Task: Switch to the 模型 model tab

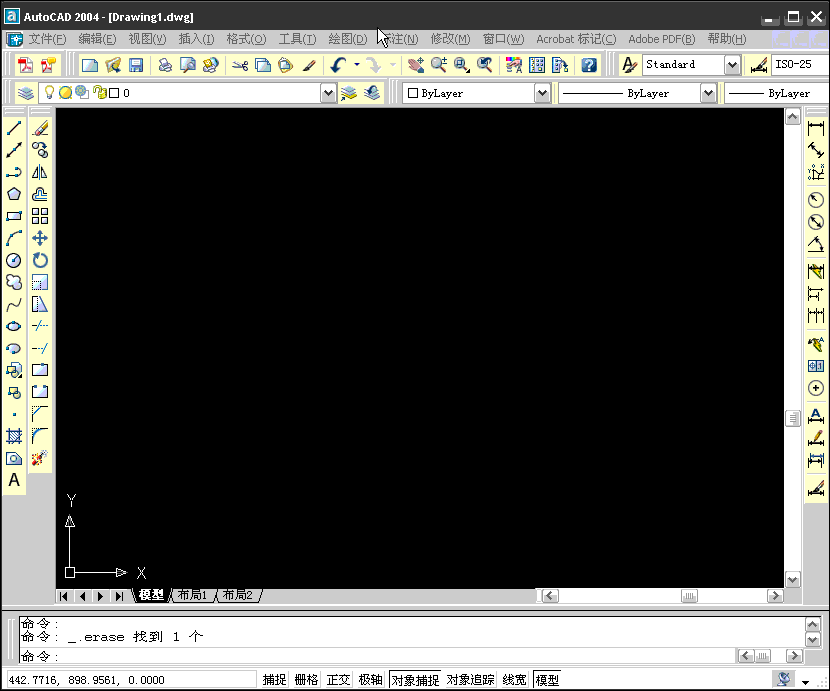Action: (x=151, y=595)
